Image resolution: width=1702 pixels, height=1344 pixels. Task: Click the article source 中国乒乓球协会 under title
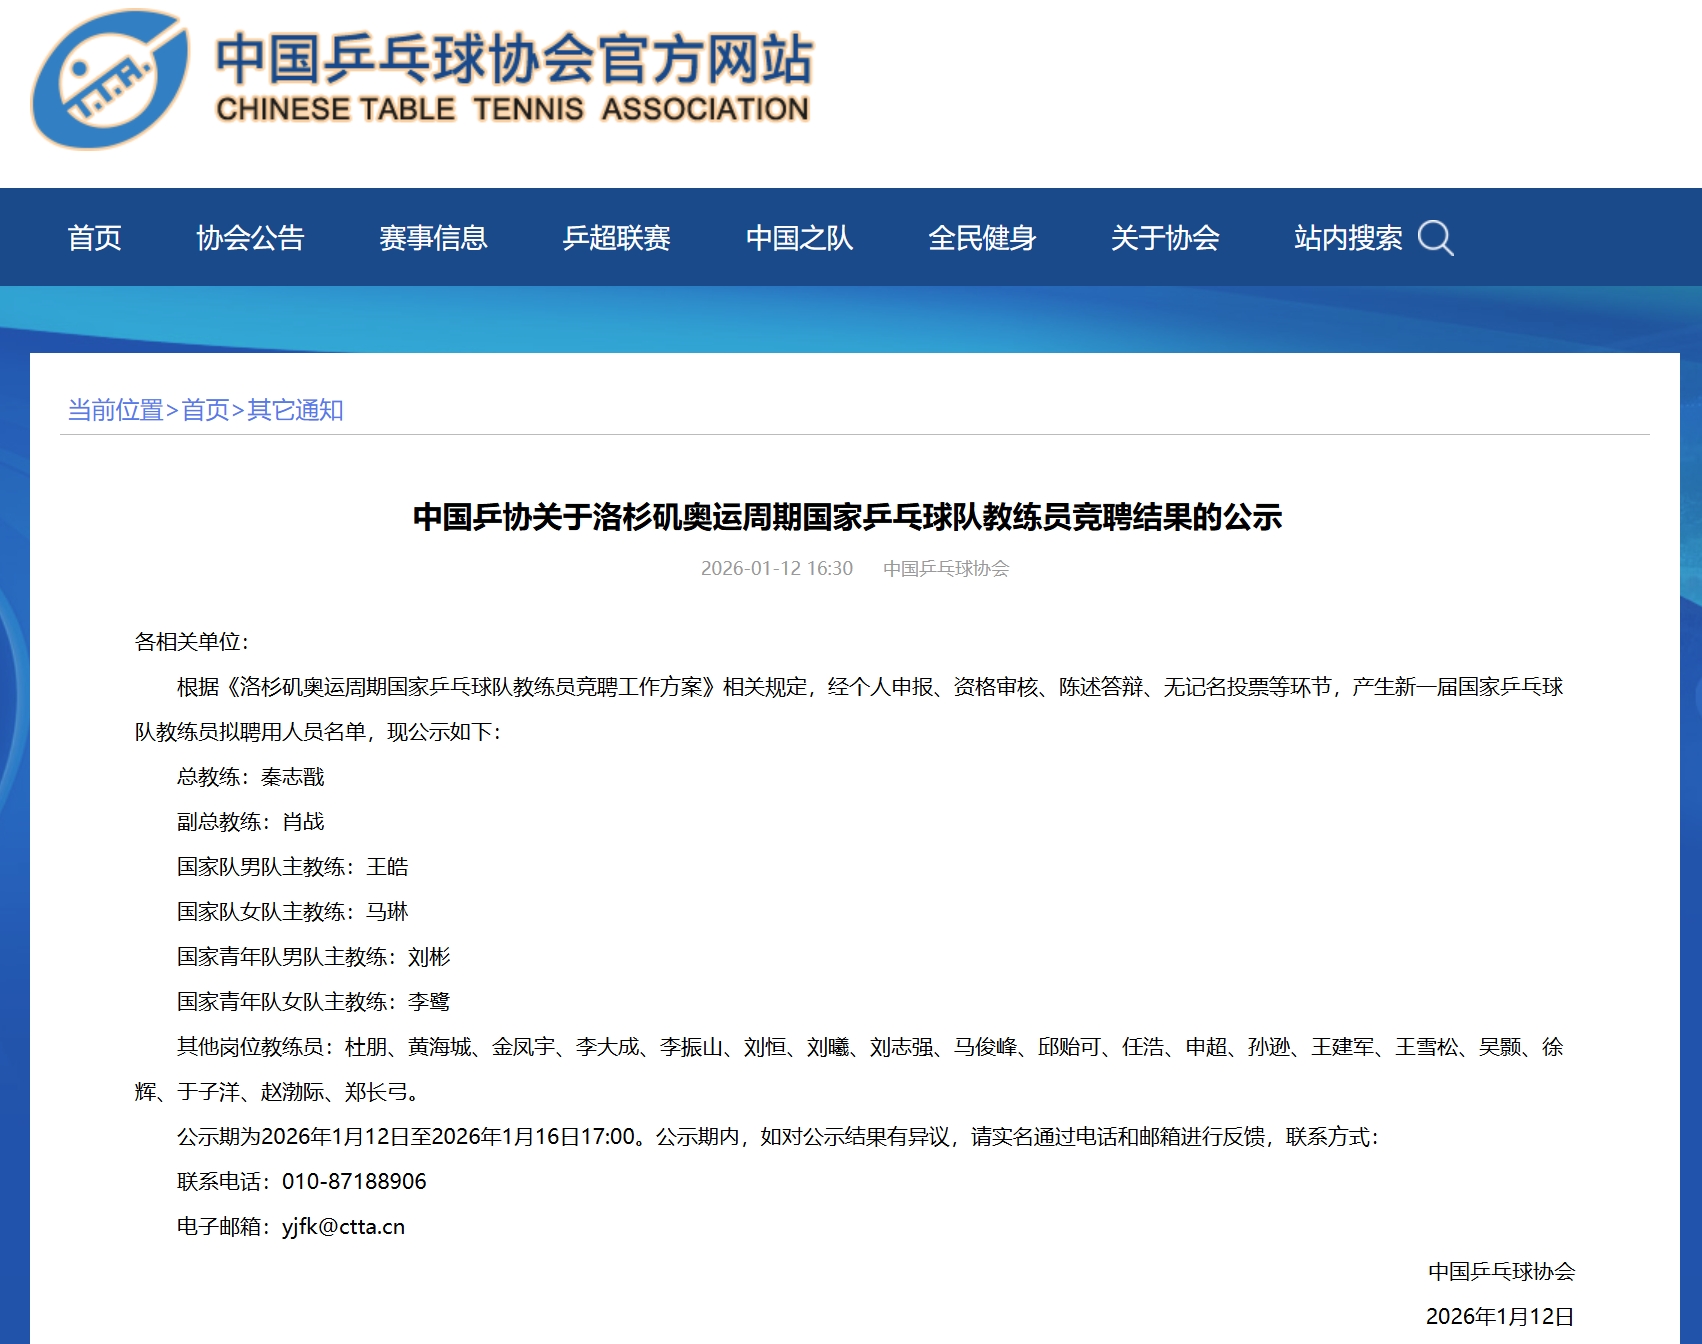coord(946,568)
